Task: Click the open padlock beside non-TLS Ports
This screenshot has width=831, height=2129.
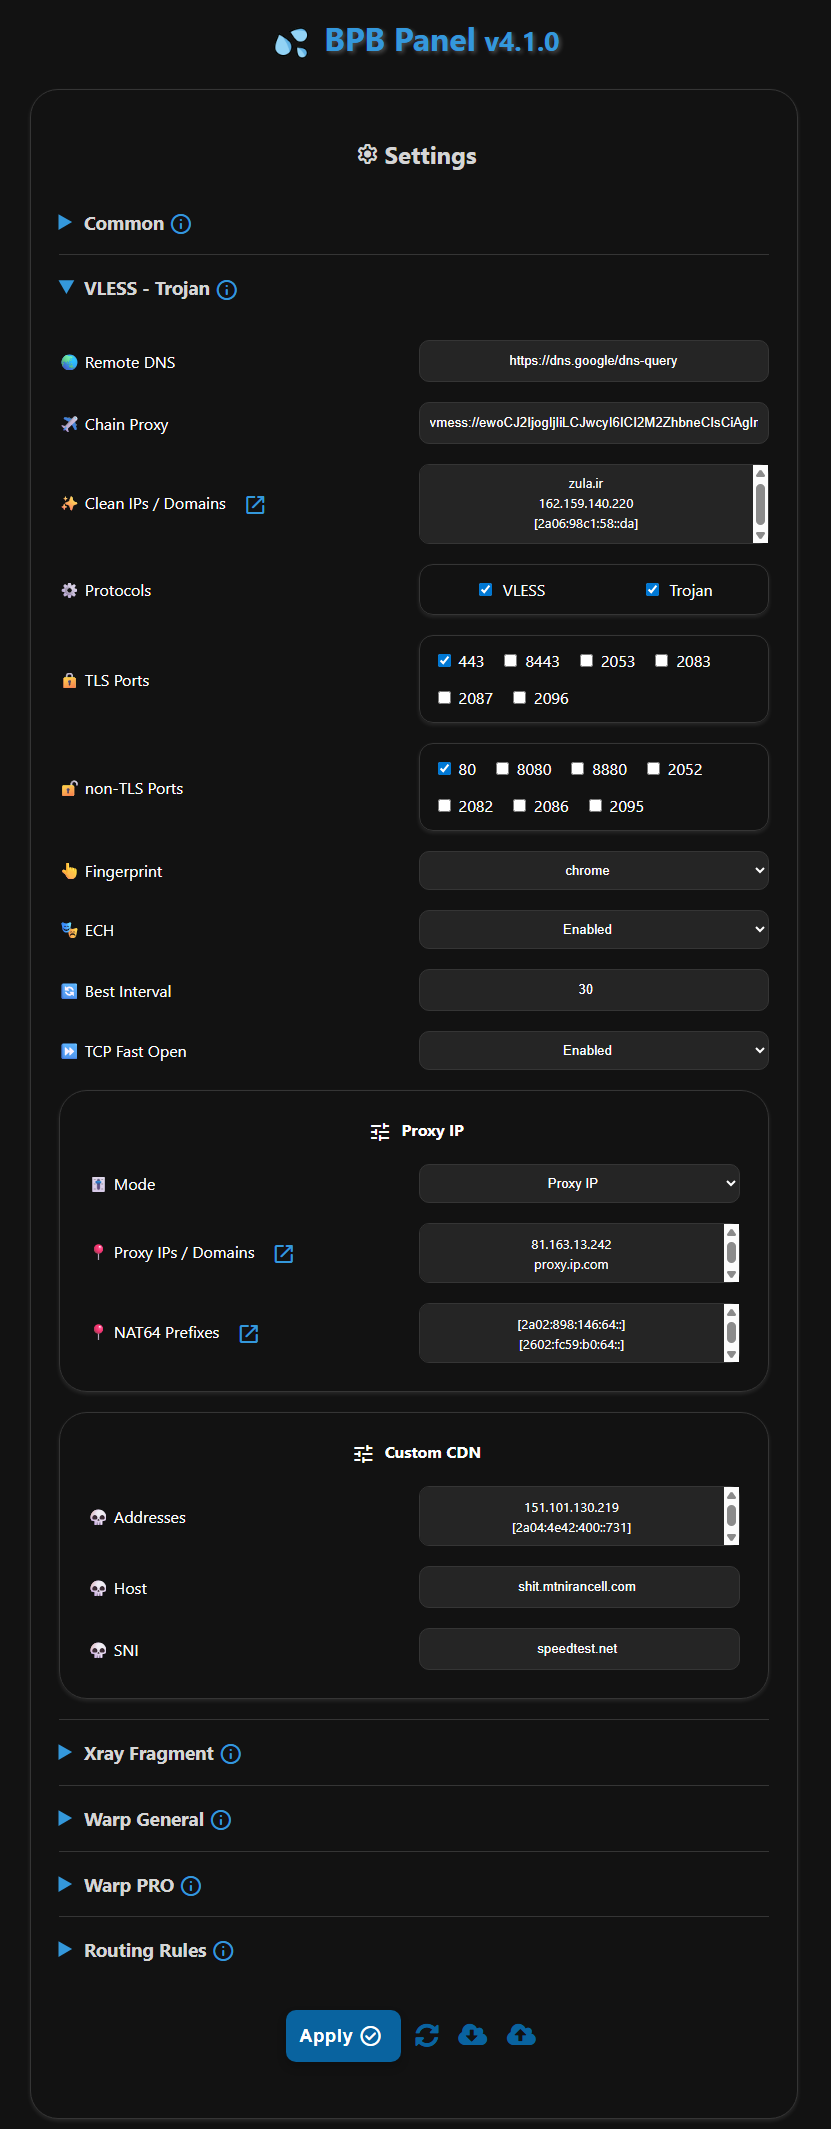Action: (69, 788)
